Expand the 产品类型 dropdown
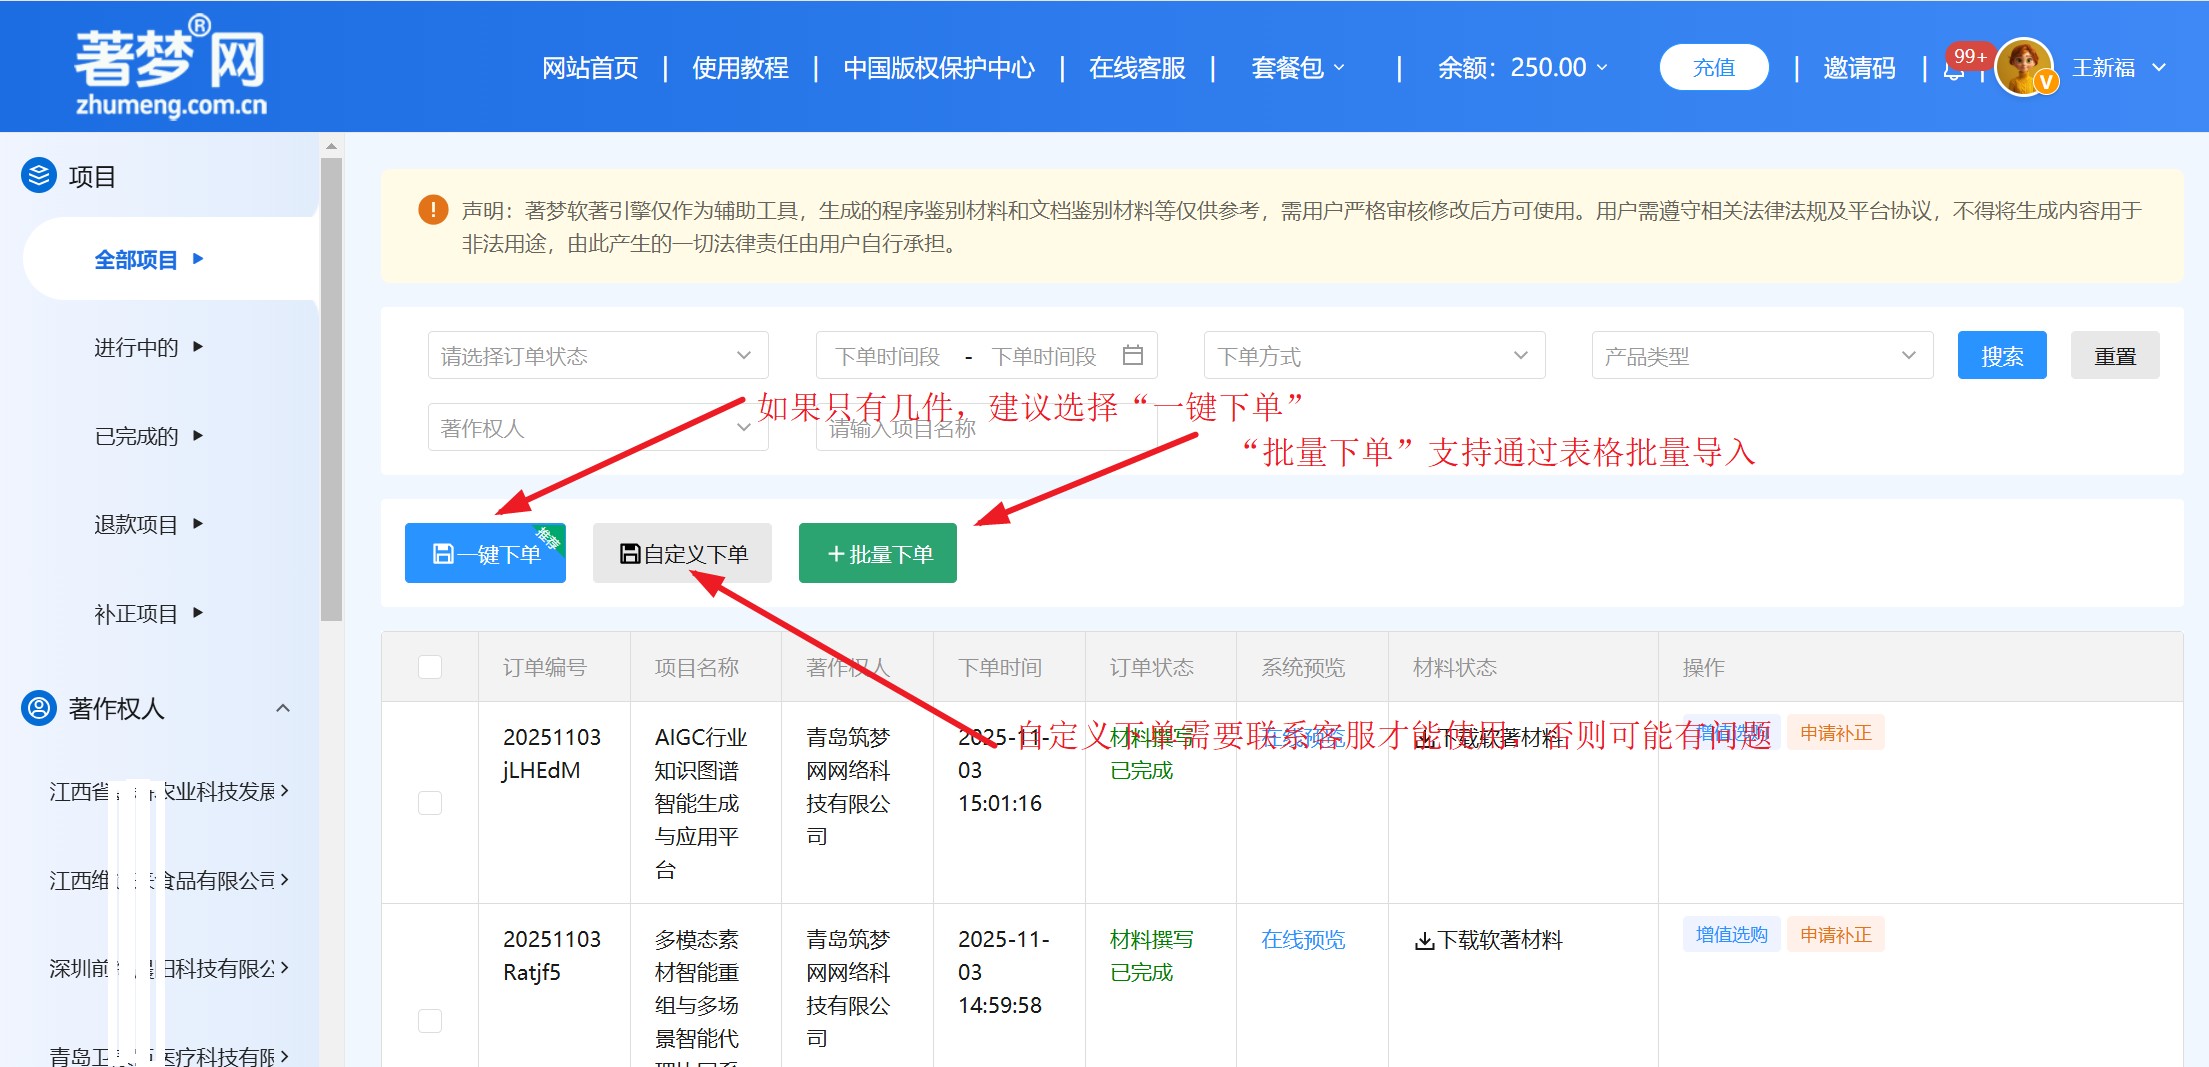 pos(1761,356)
